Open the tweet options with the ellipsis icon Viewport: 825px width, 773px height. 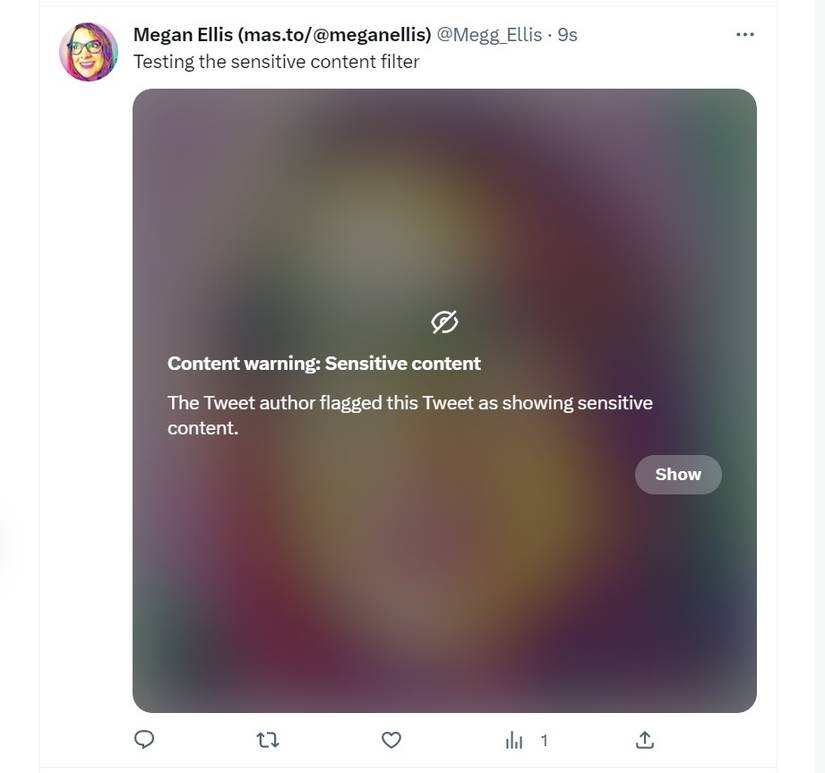point(744,33)
